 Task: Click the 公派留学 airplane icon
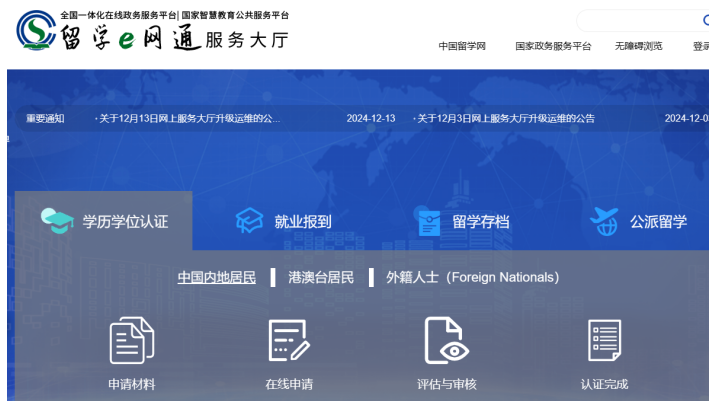coord(604,221)
